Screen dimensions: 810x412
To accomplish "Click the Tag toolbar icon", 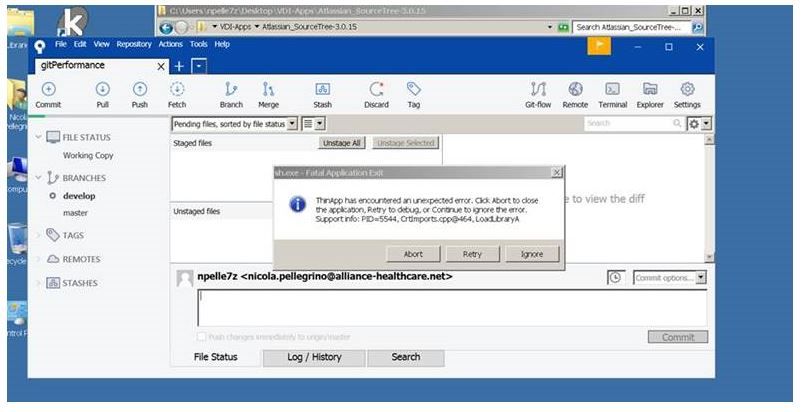I will point(413,89).
